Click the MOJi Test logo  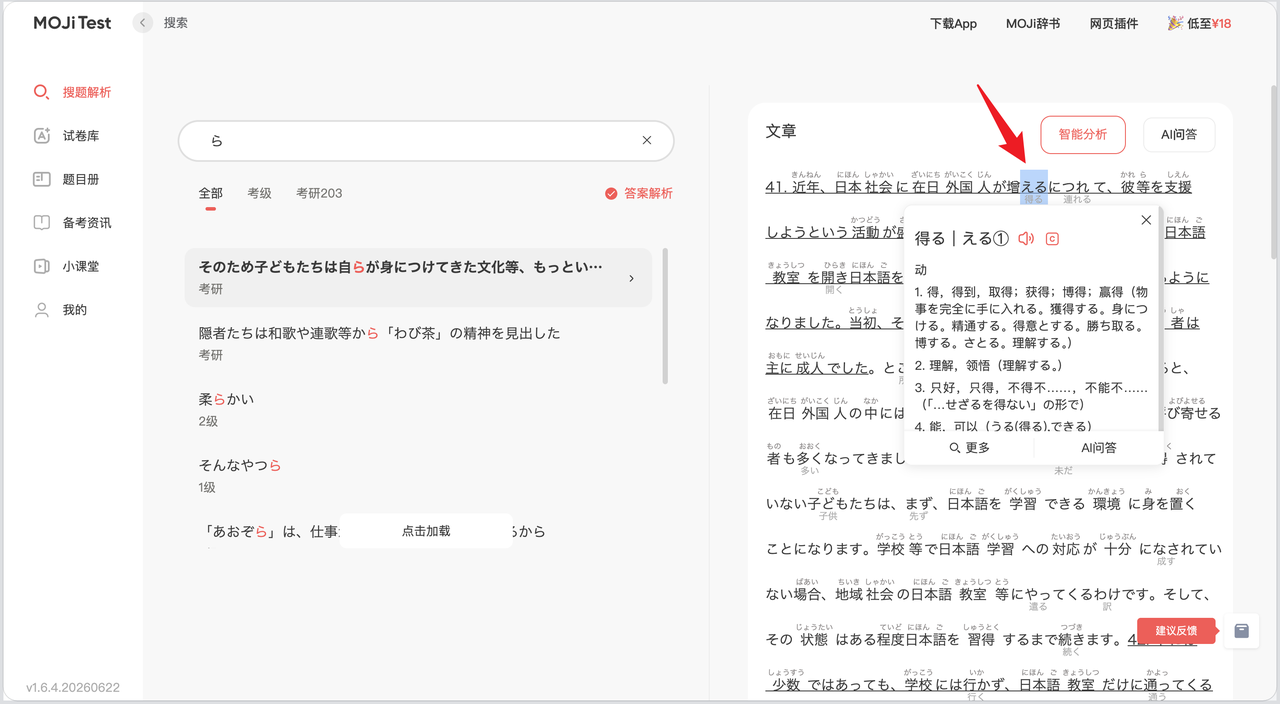[x=72, y=23]
